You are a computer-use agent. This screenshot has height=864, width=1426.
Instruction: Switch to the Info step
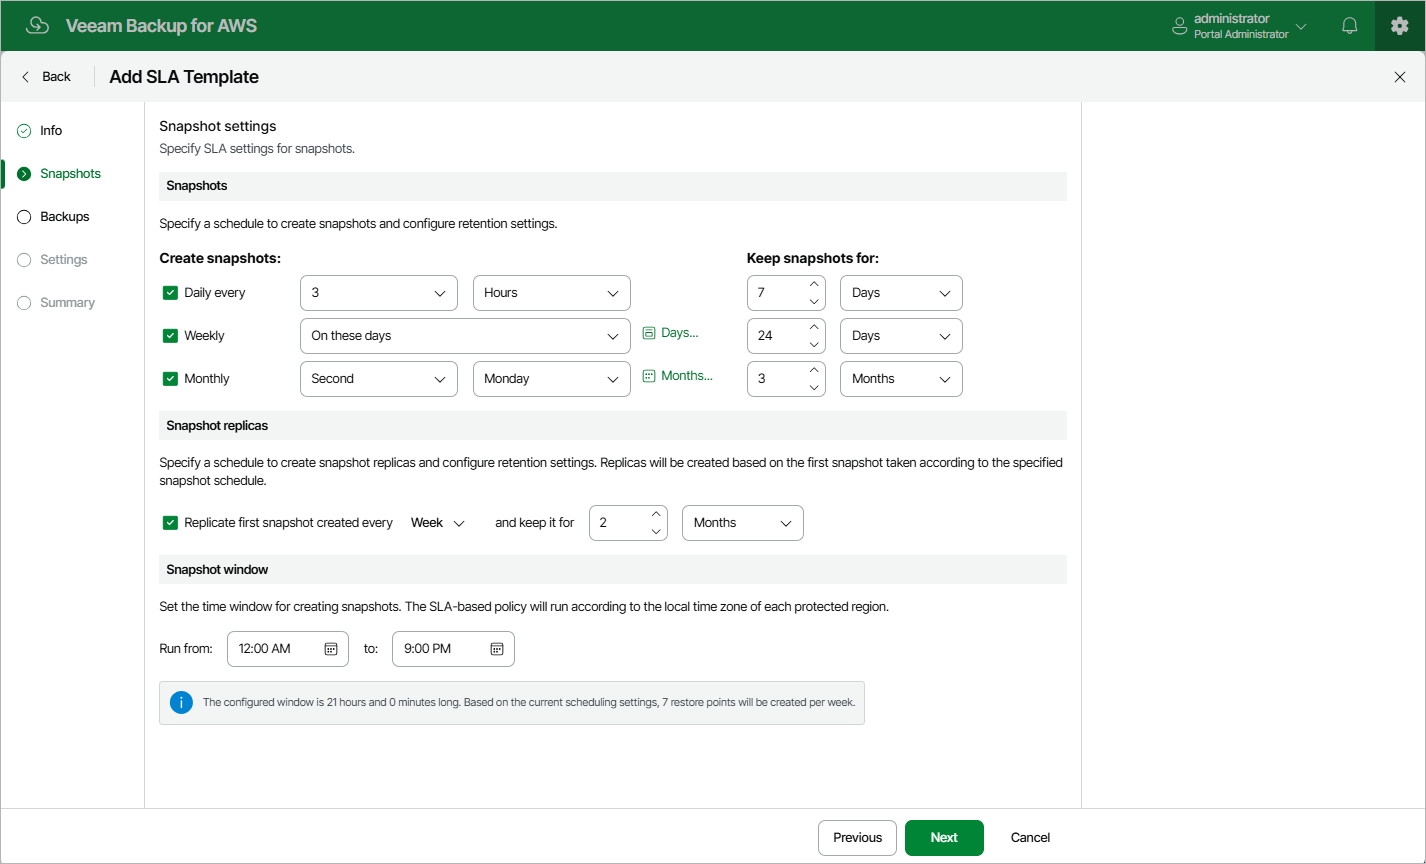[51, 131]
